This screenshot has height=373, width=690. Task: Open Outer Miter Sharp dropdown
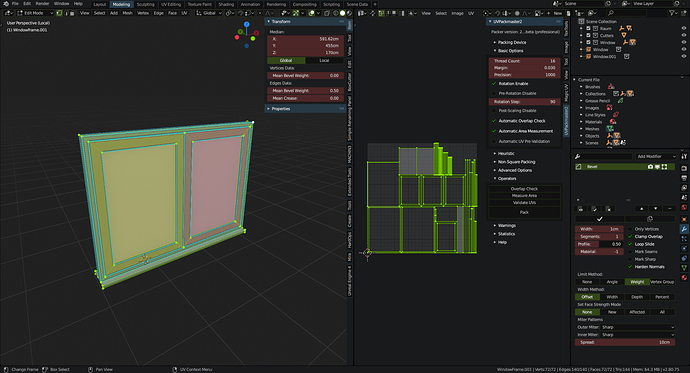pyautogui.click(x=638, y=327)
